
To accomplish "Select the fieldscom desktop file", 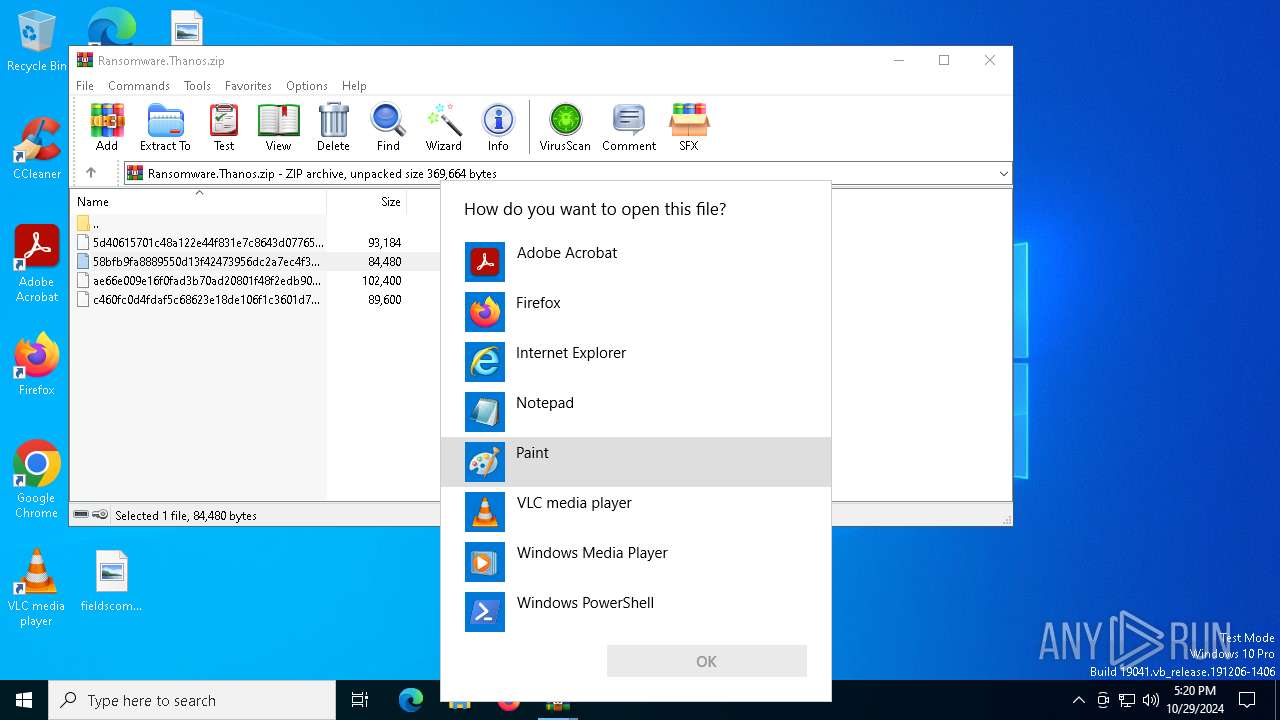I will click(111, 581).
